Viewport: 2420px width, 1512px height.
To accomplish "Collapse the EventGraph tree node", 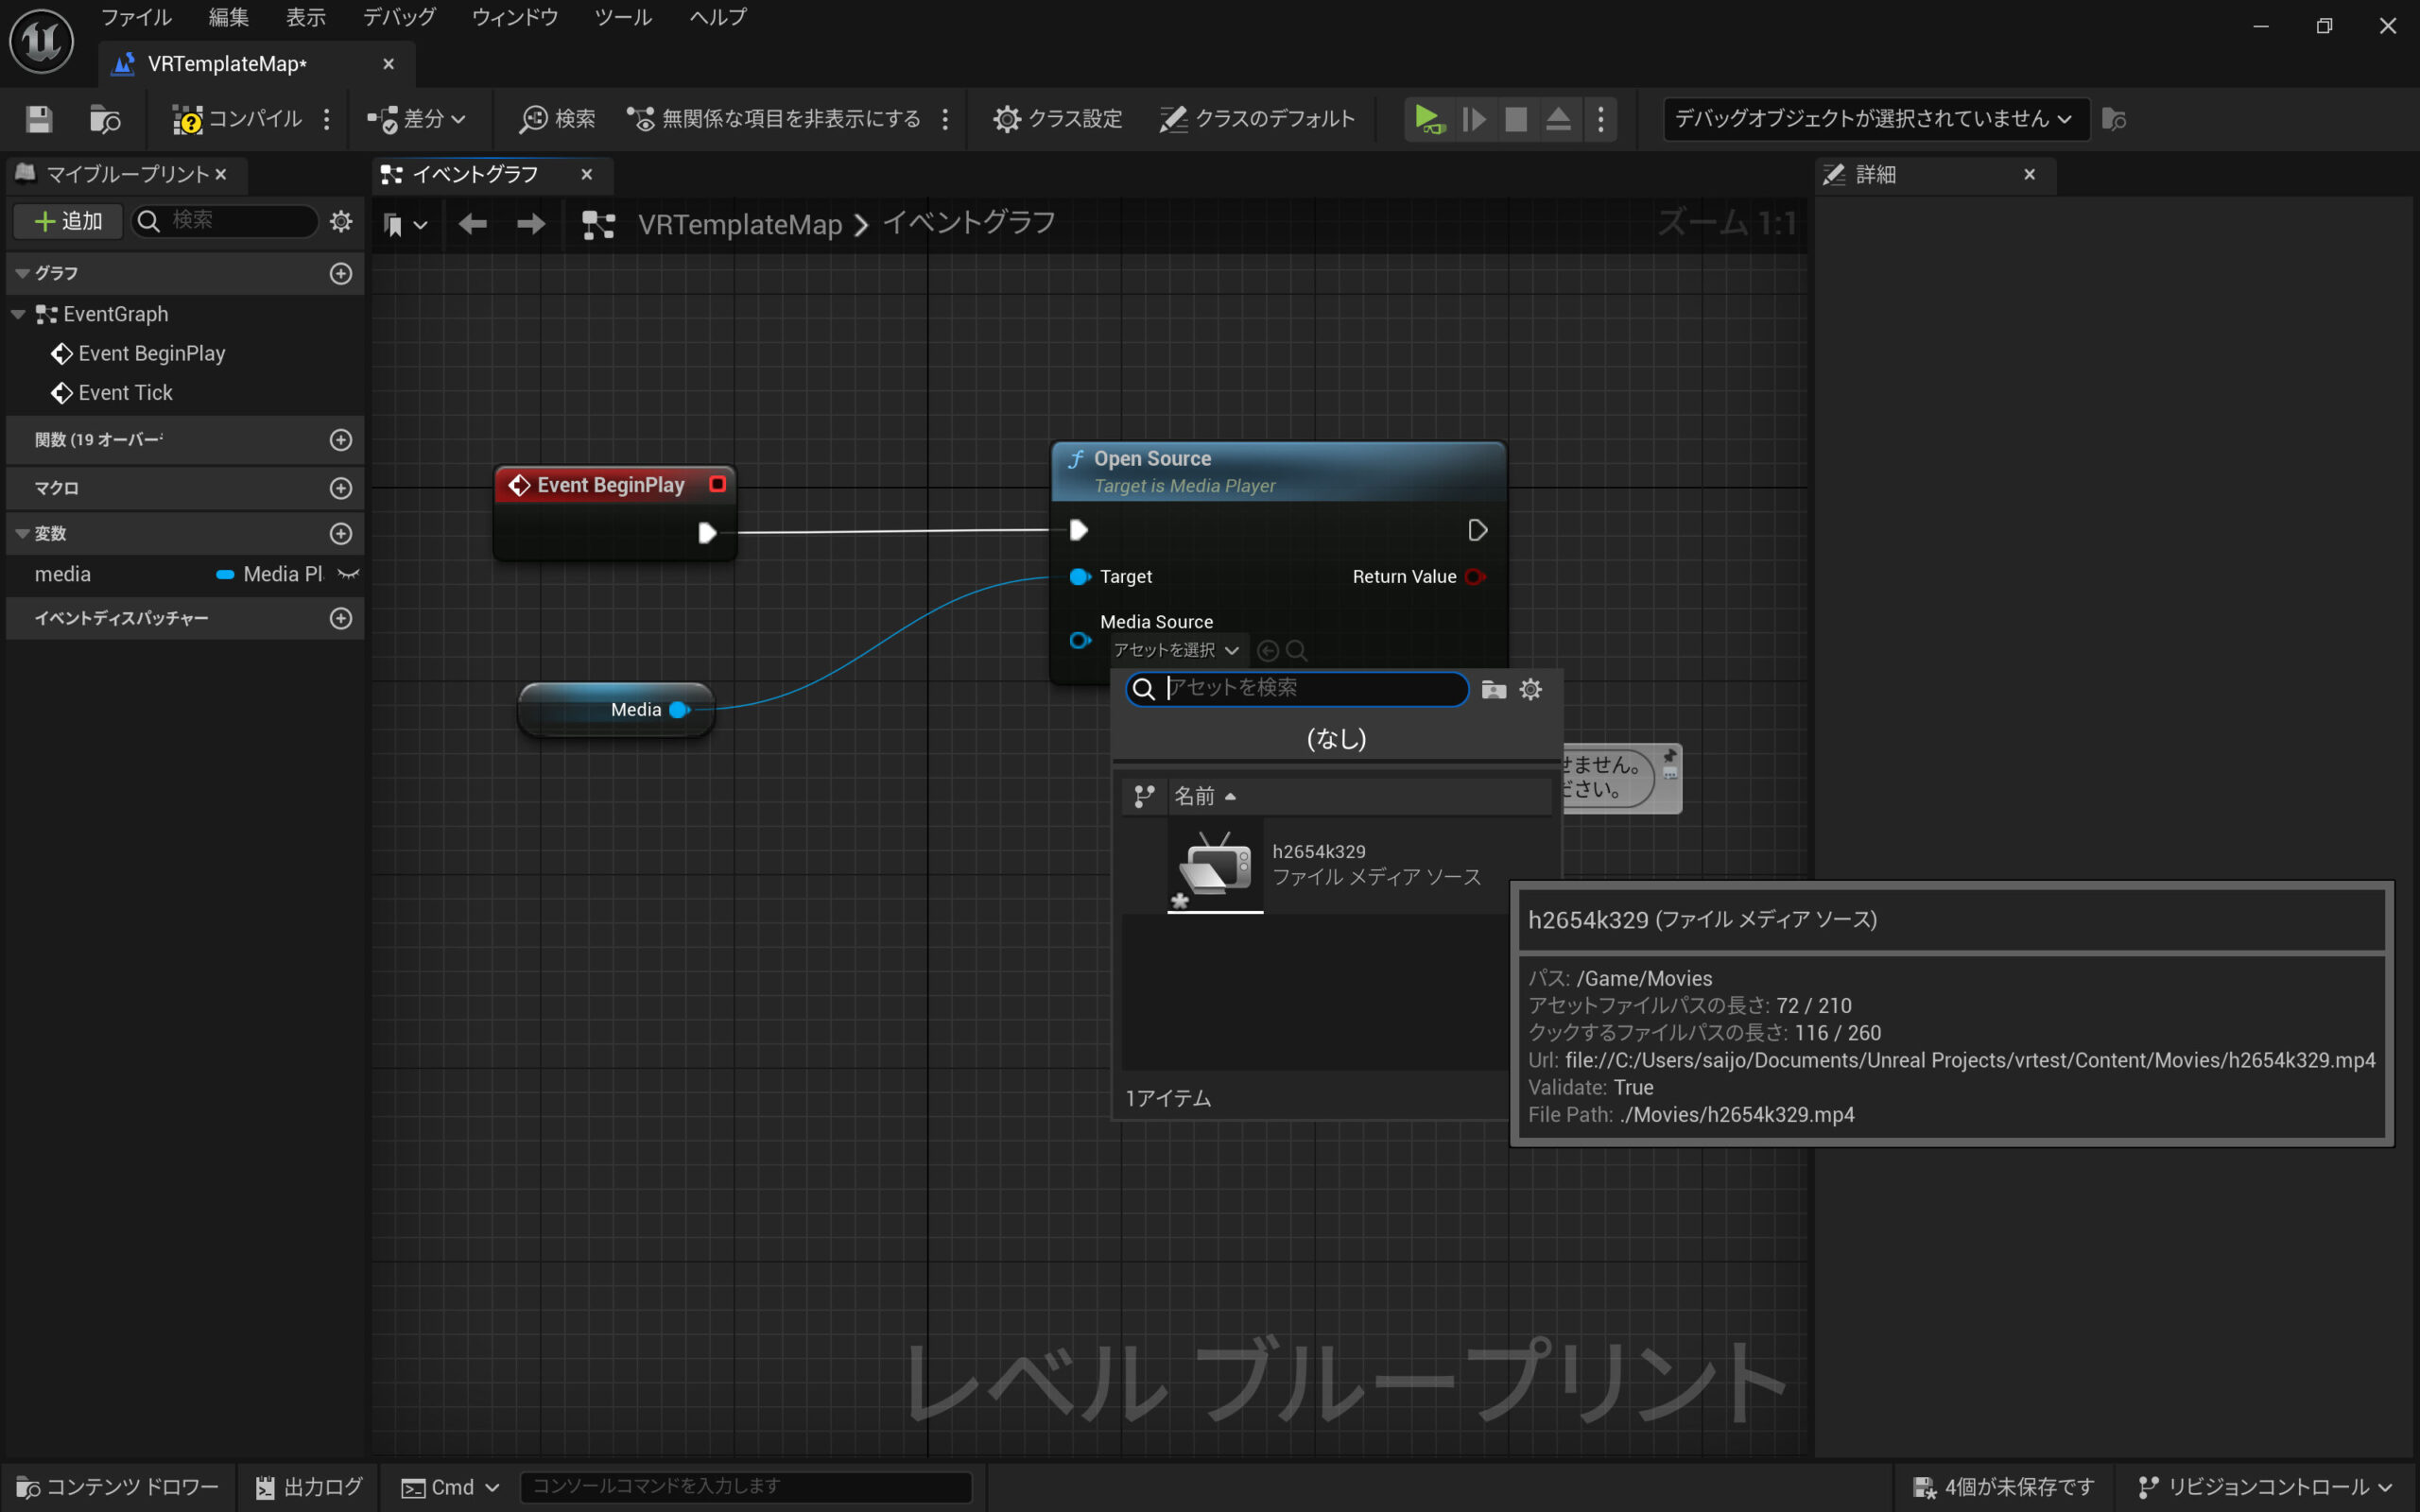I will [18, 314].
